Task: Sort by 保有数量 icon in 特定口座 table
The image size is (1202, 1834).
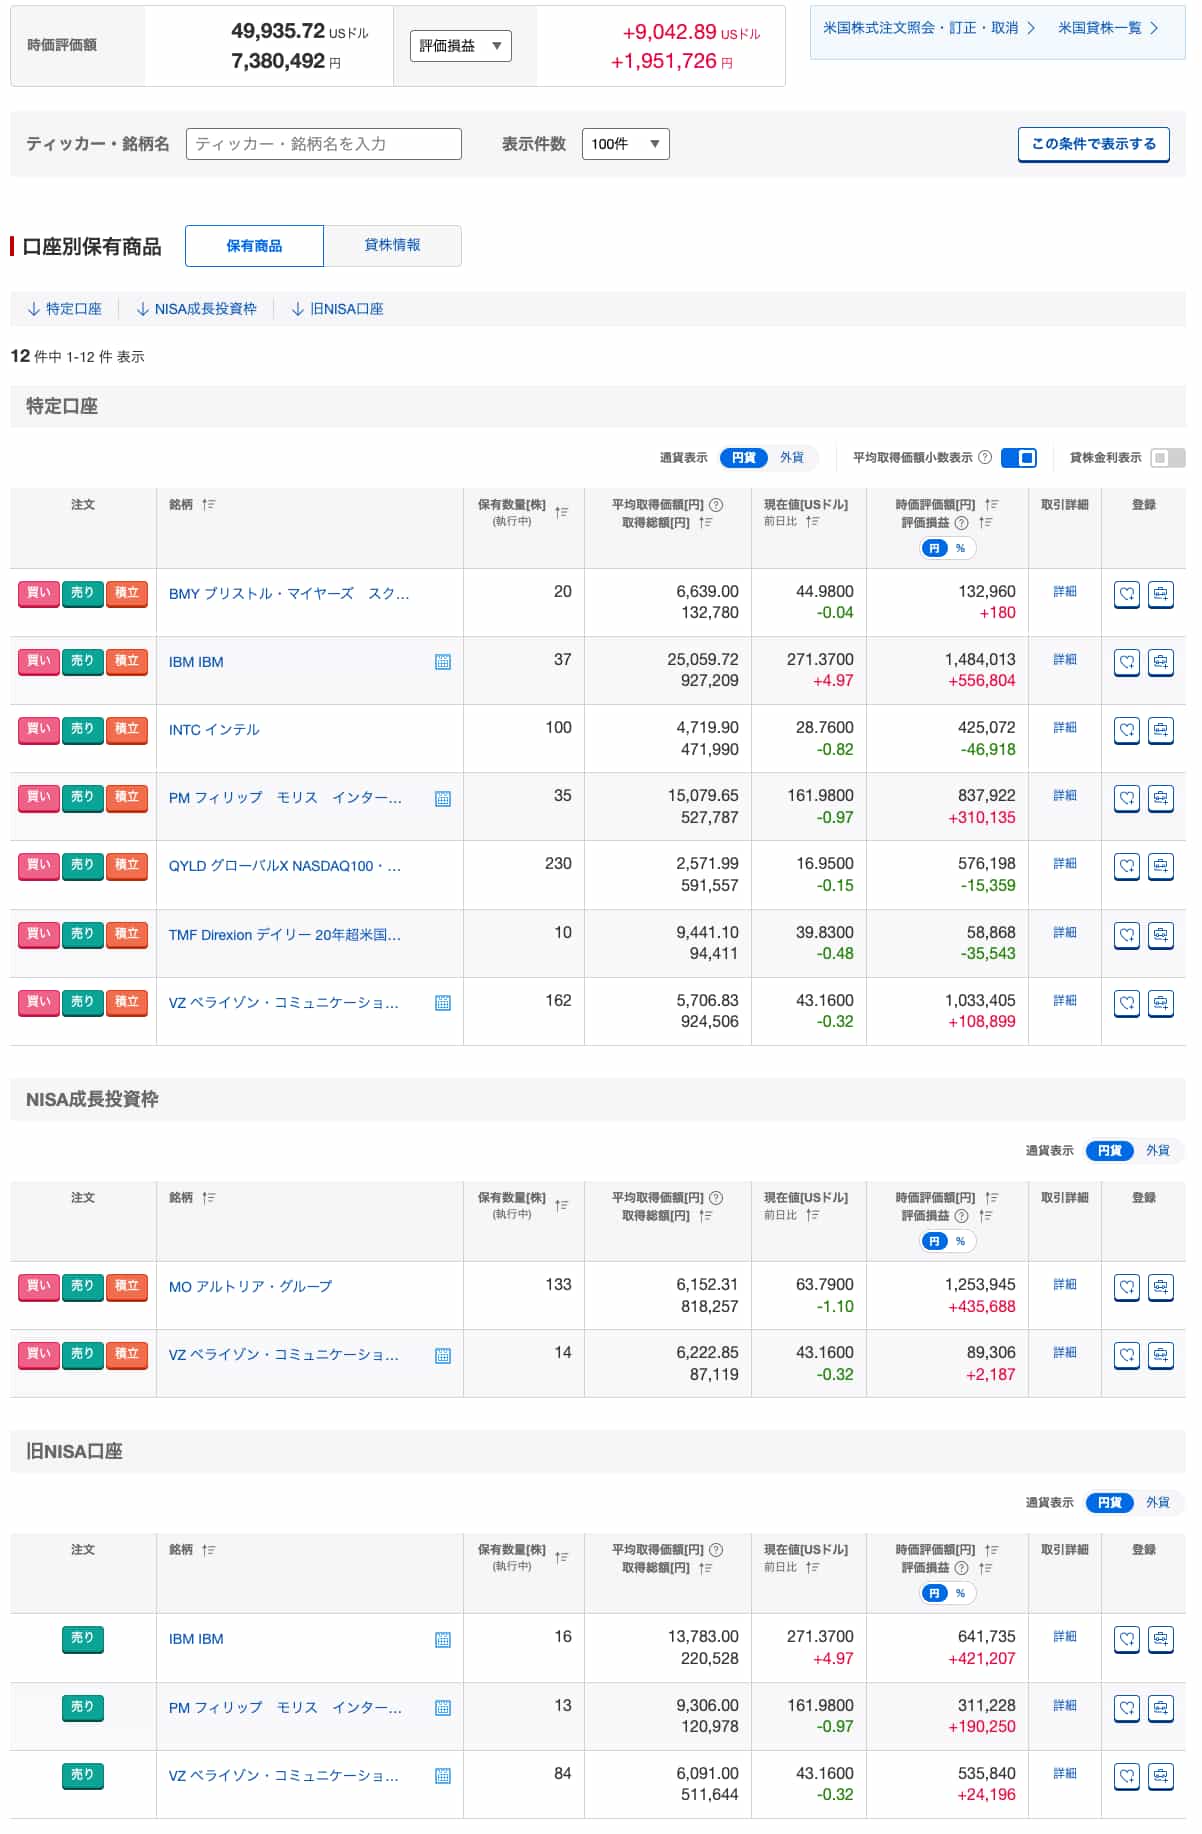Action: click(562, 512)
